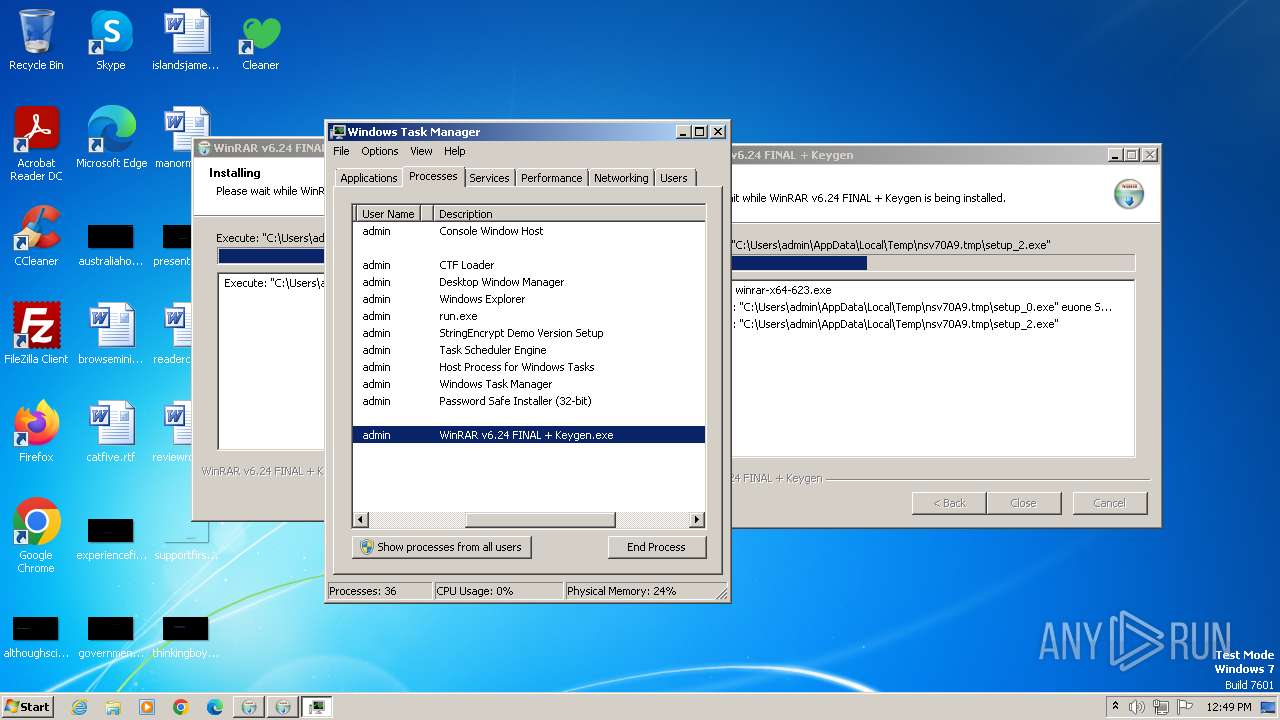Launch Skype from the desktop
The height and width of the screenshot is (720, 1280).
click(x=110, y=40)
